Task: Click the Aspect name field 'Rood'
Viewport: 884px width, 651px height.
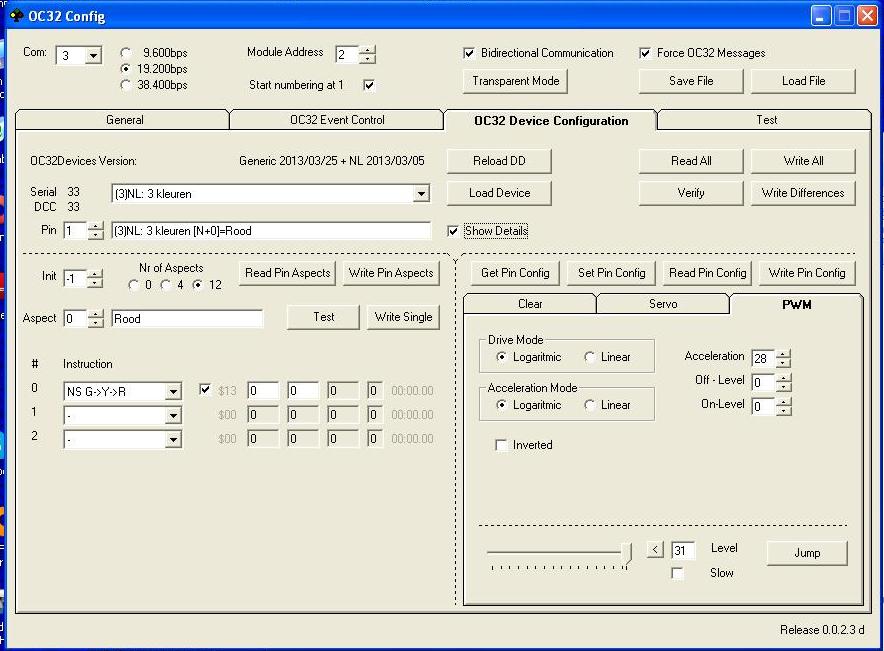Action: (187, 319)
